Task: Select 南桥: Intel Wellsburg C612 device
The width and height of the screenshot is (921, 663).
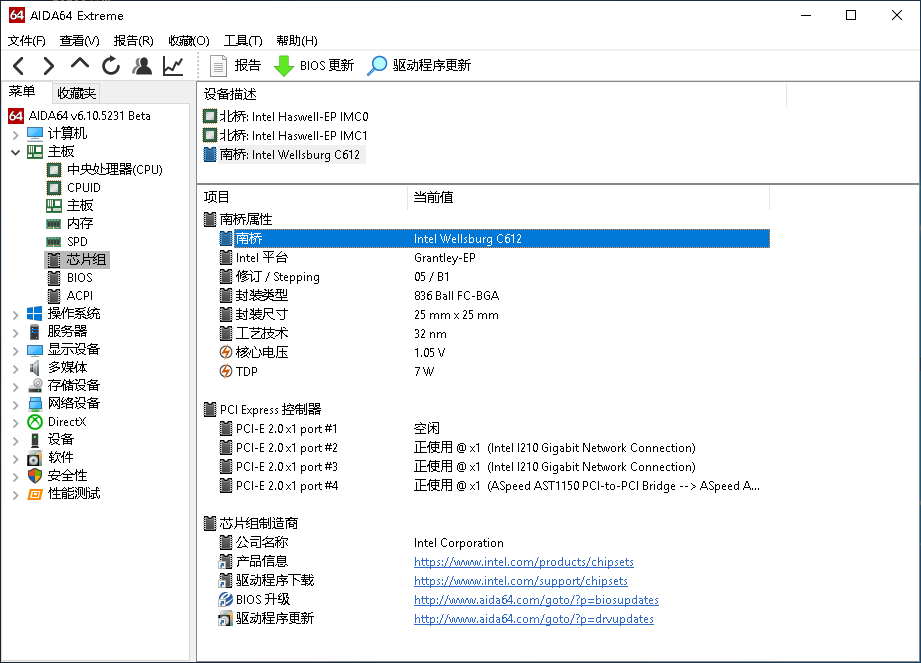Action: click(282, 155)
